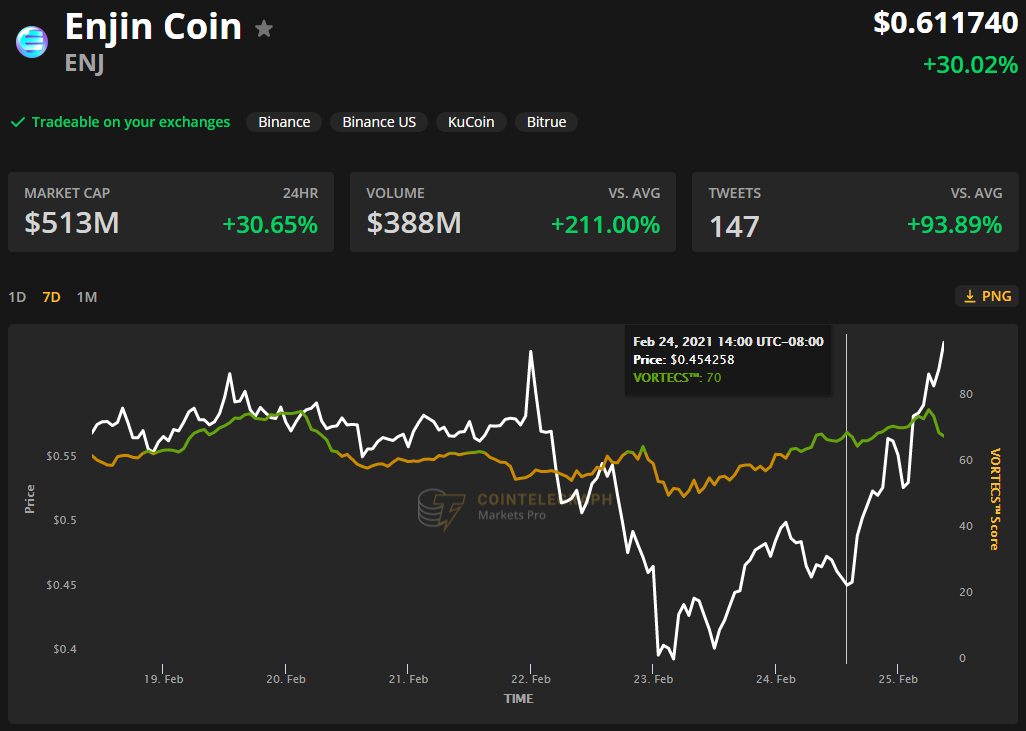Click the 20. Feb date tick

(285, 679)
